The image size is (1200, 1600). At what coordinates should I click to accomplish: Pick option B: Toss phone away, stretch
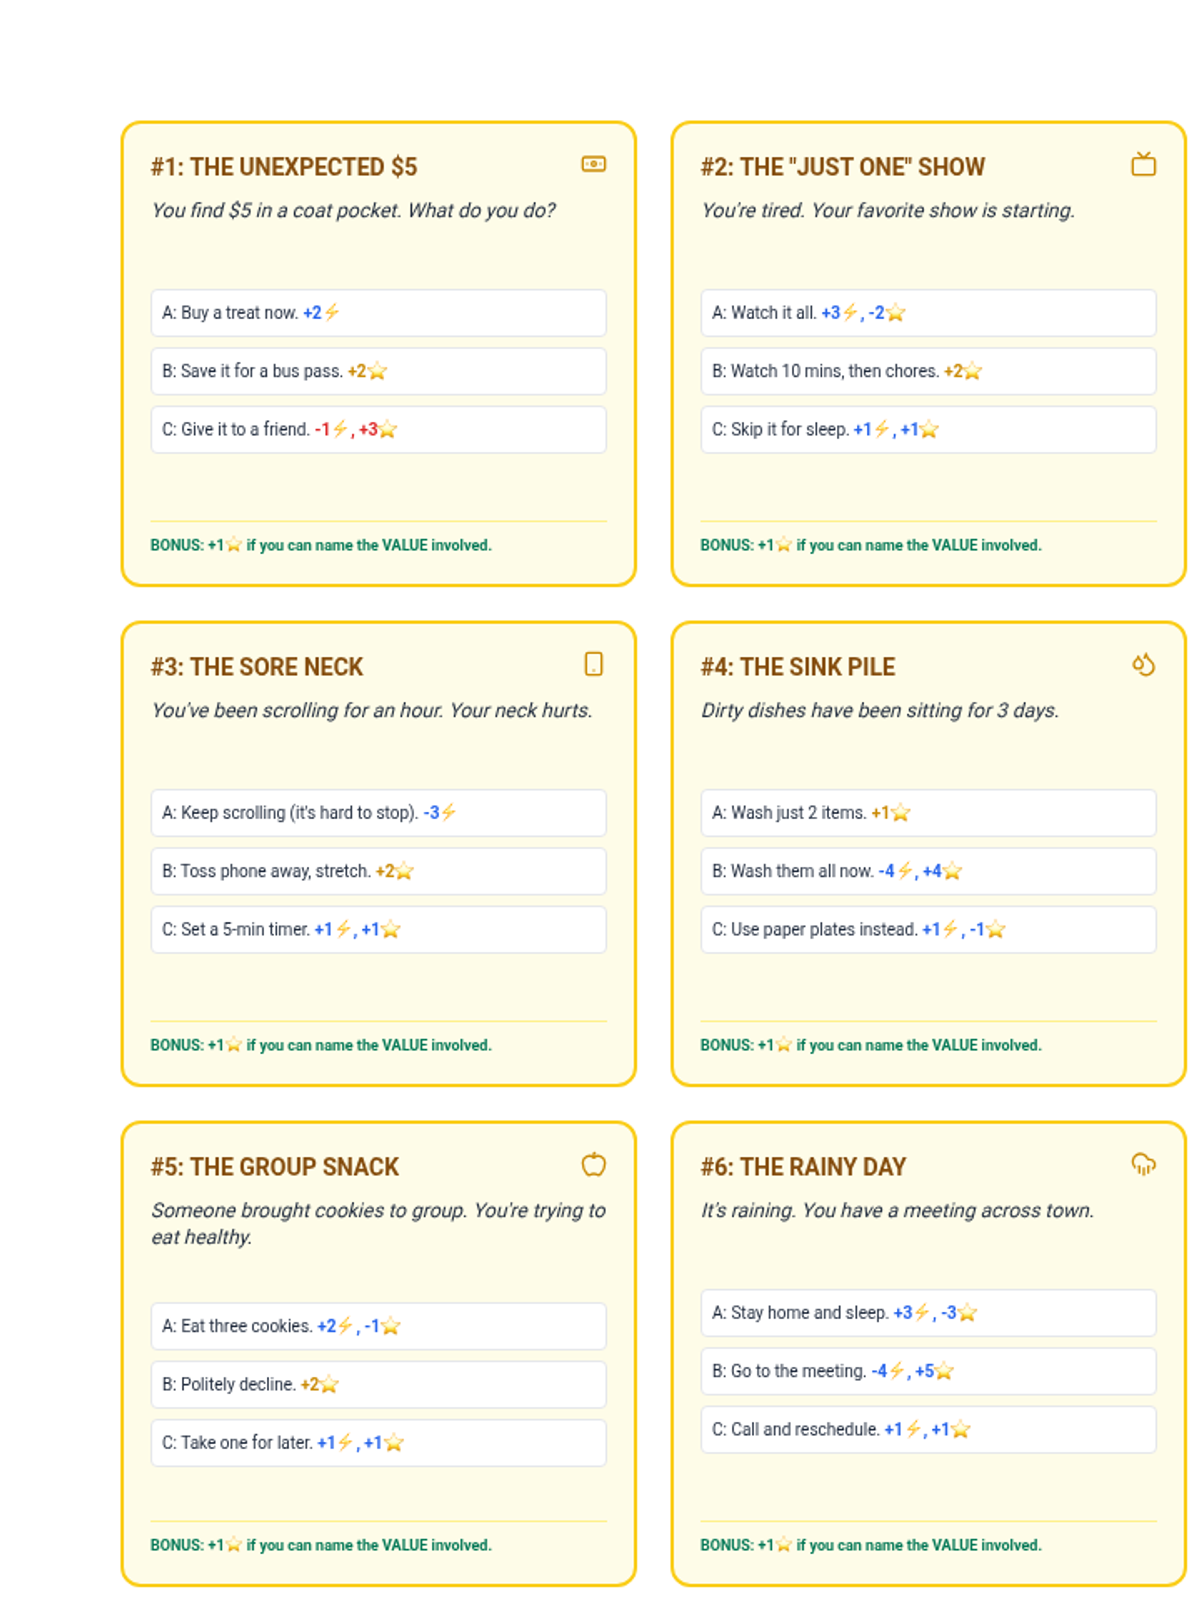point(378,871)
